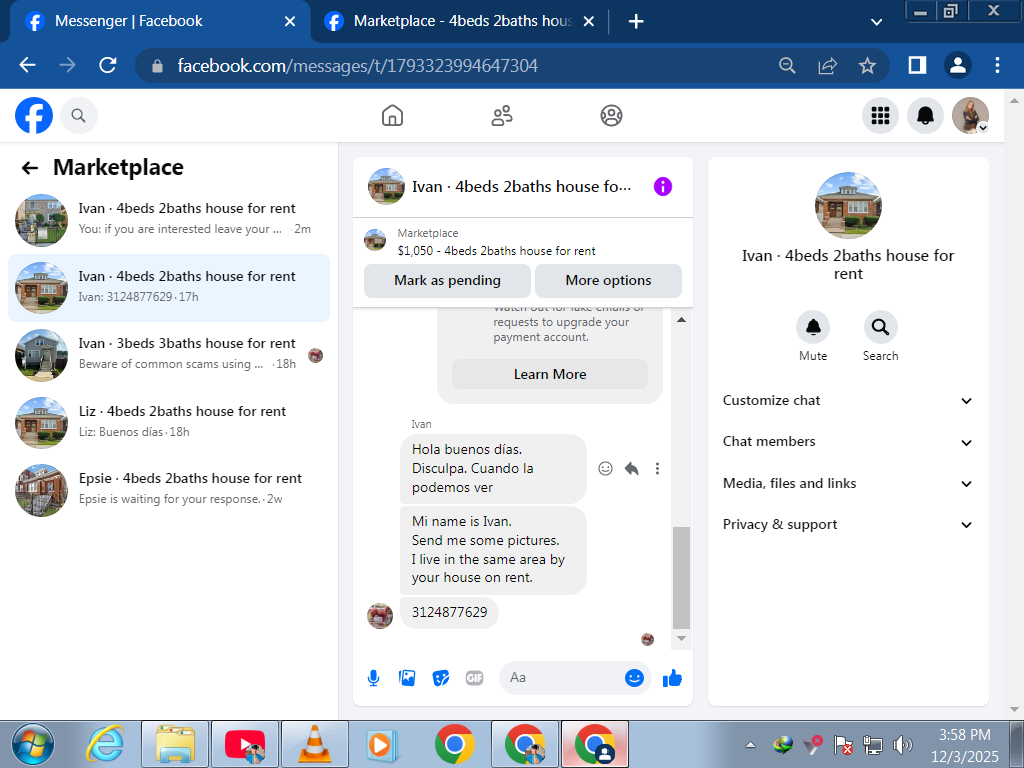Click More options button
Screen dimensions: 1024x768
pyautogui.click(x=608, y=281)
